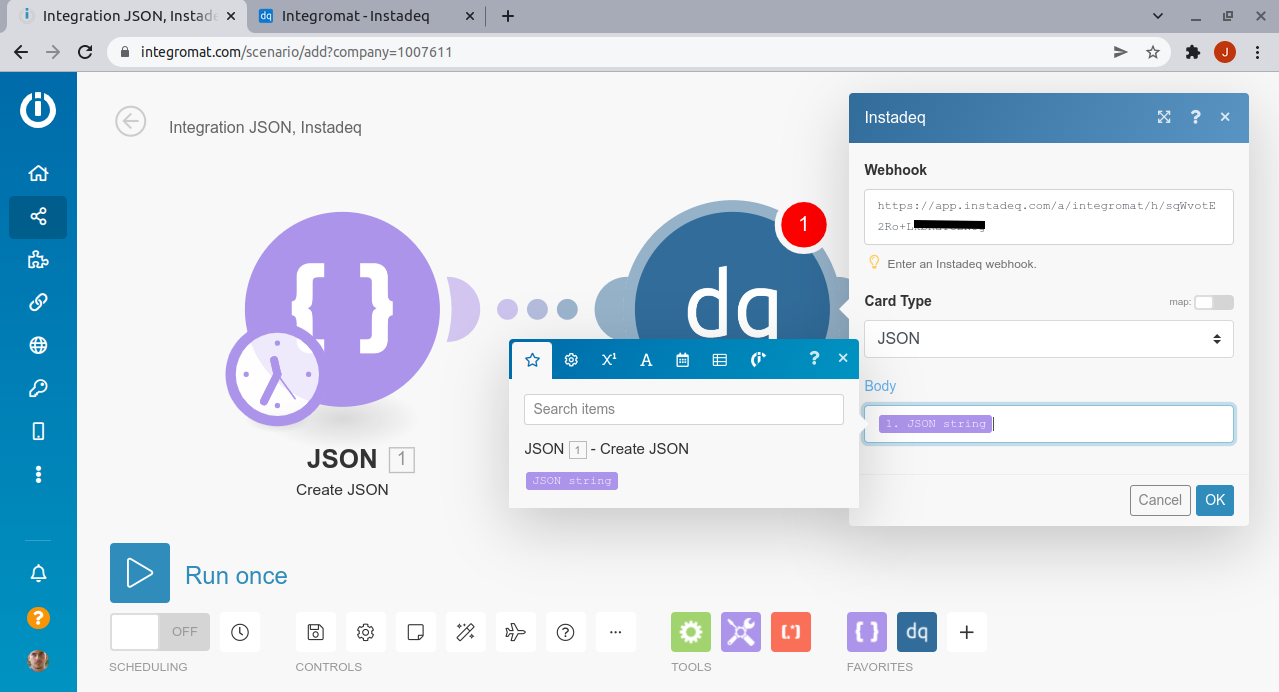1279x692 pixels.
Task: Open Scenarios from the sidebar
Action: (38, 216)
